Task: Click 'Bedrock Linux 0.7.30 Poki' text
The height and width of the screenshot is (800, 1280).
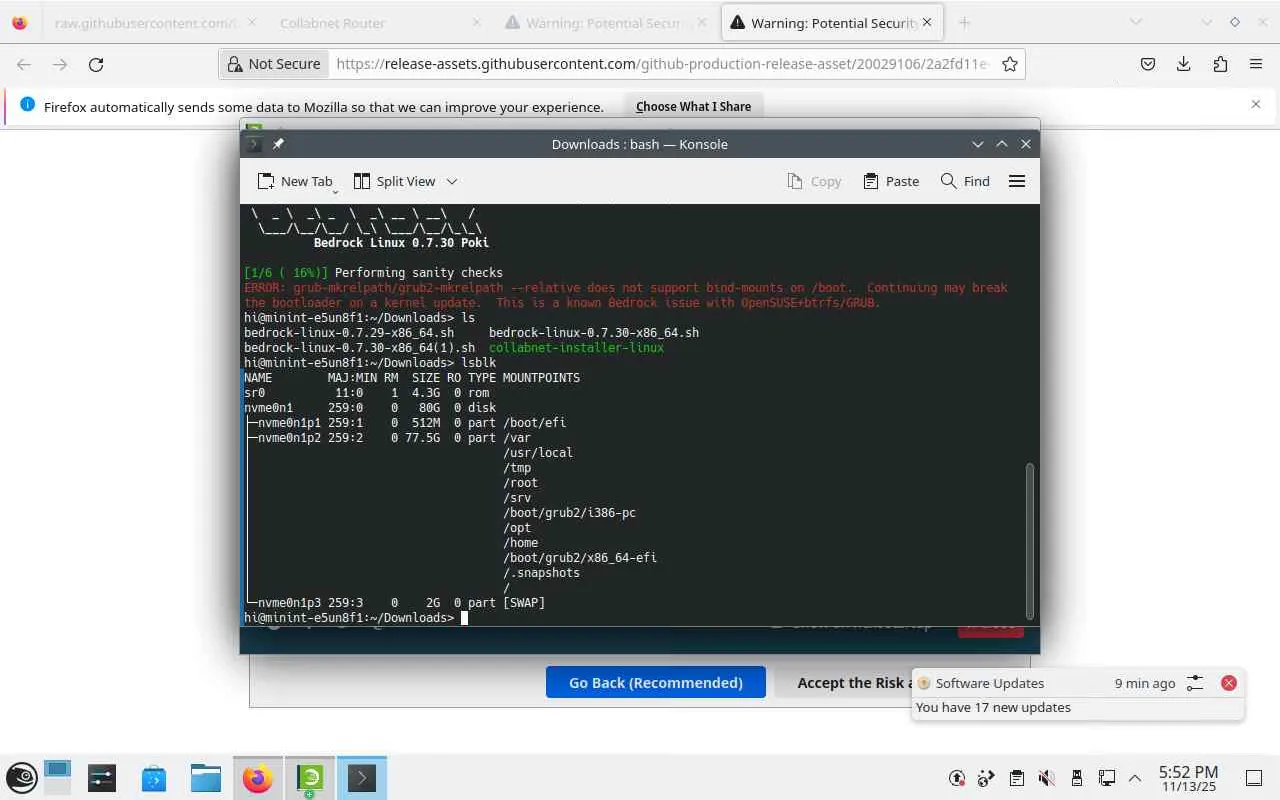Action: (401, 242)
